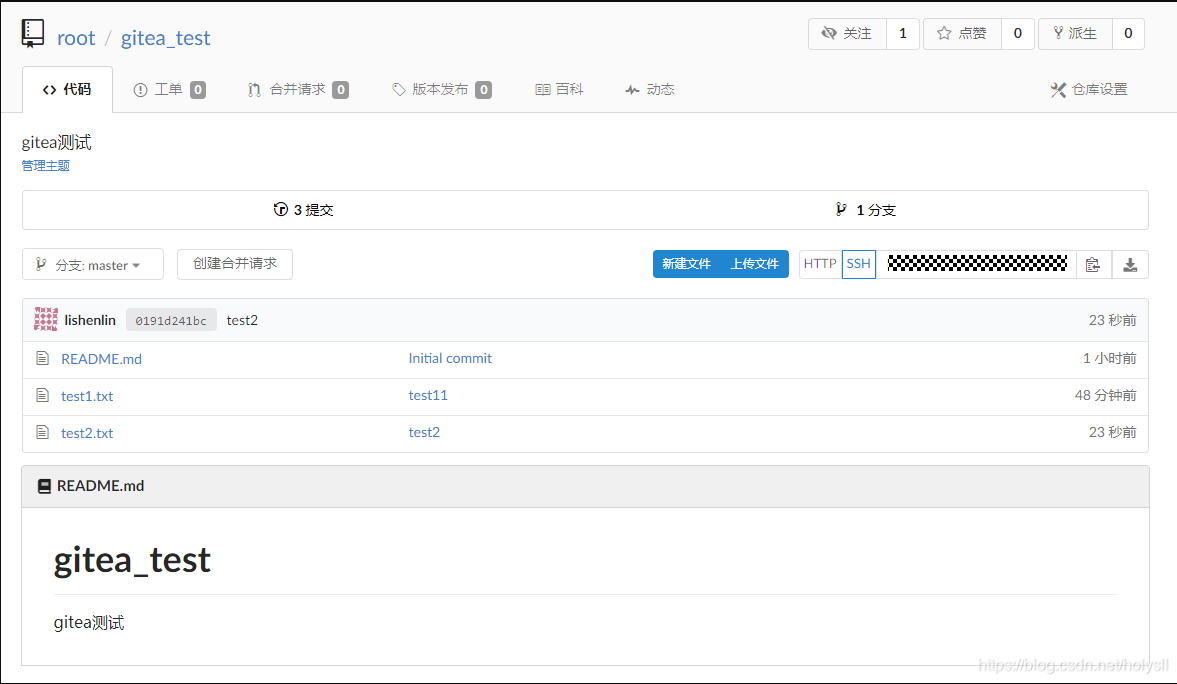This screenshot has width=1177, height=684.
Task: View fork count beside 派生
Action: click(1127, 33)
